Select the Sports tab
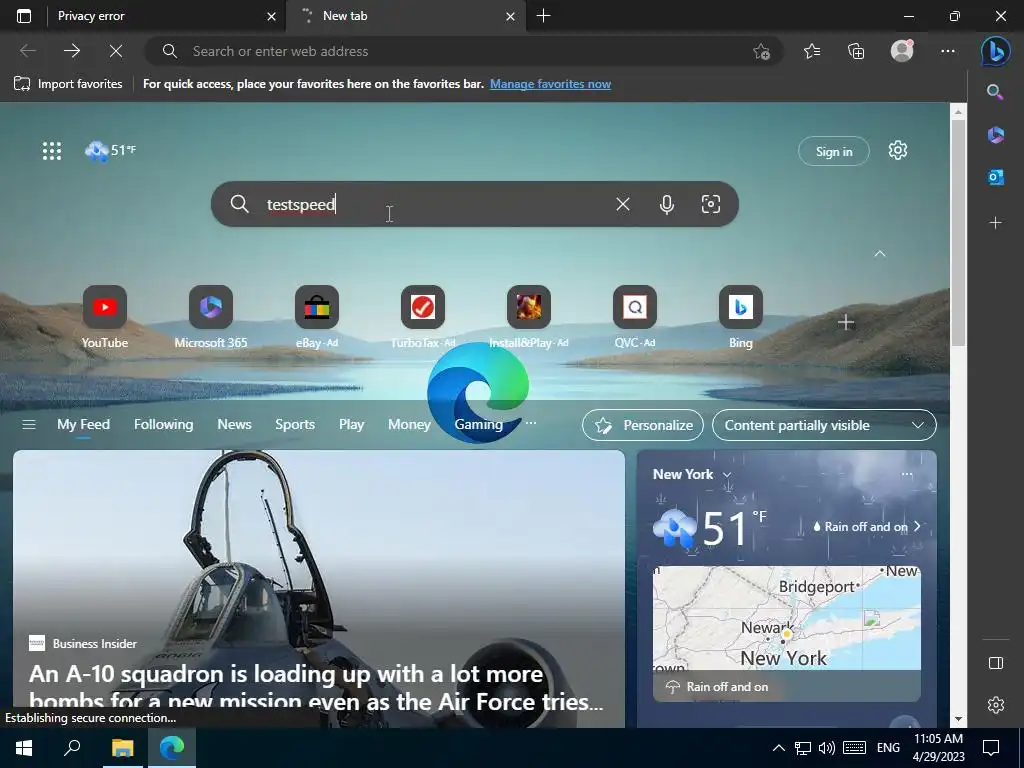 coord(295,424)
